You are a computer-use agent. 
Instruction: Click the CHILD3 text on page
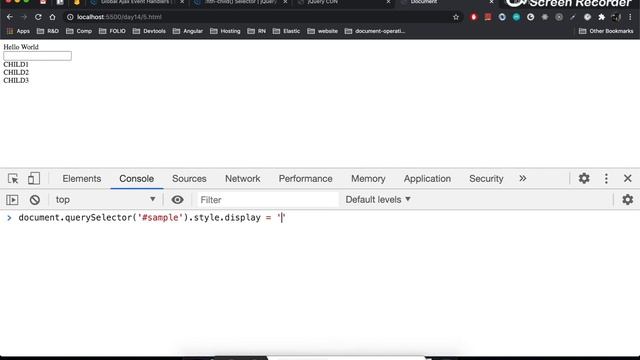tap(16, 80)
